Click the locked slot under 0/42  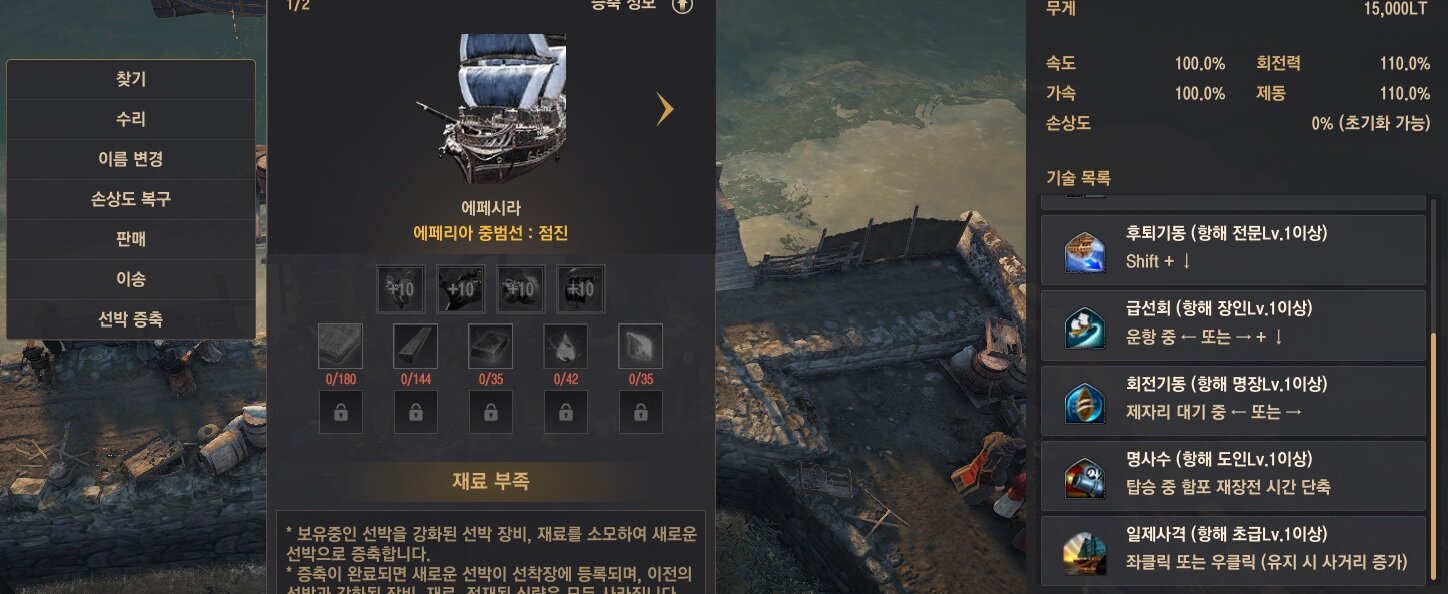[565, 412]
